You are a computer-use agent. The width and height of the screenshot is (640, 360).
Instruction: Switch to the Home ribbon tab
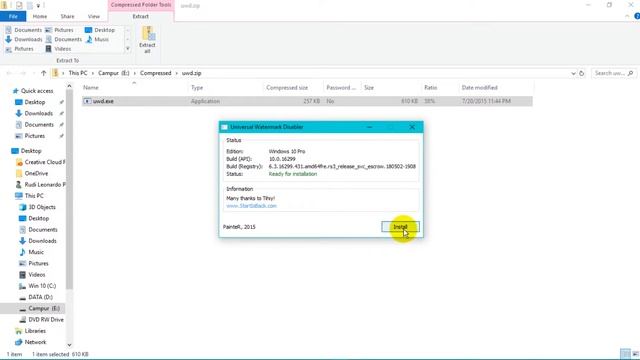(x=40, y=16)
